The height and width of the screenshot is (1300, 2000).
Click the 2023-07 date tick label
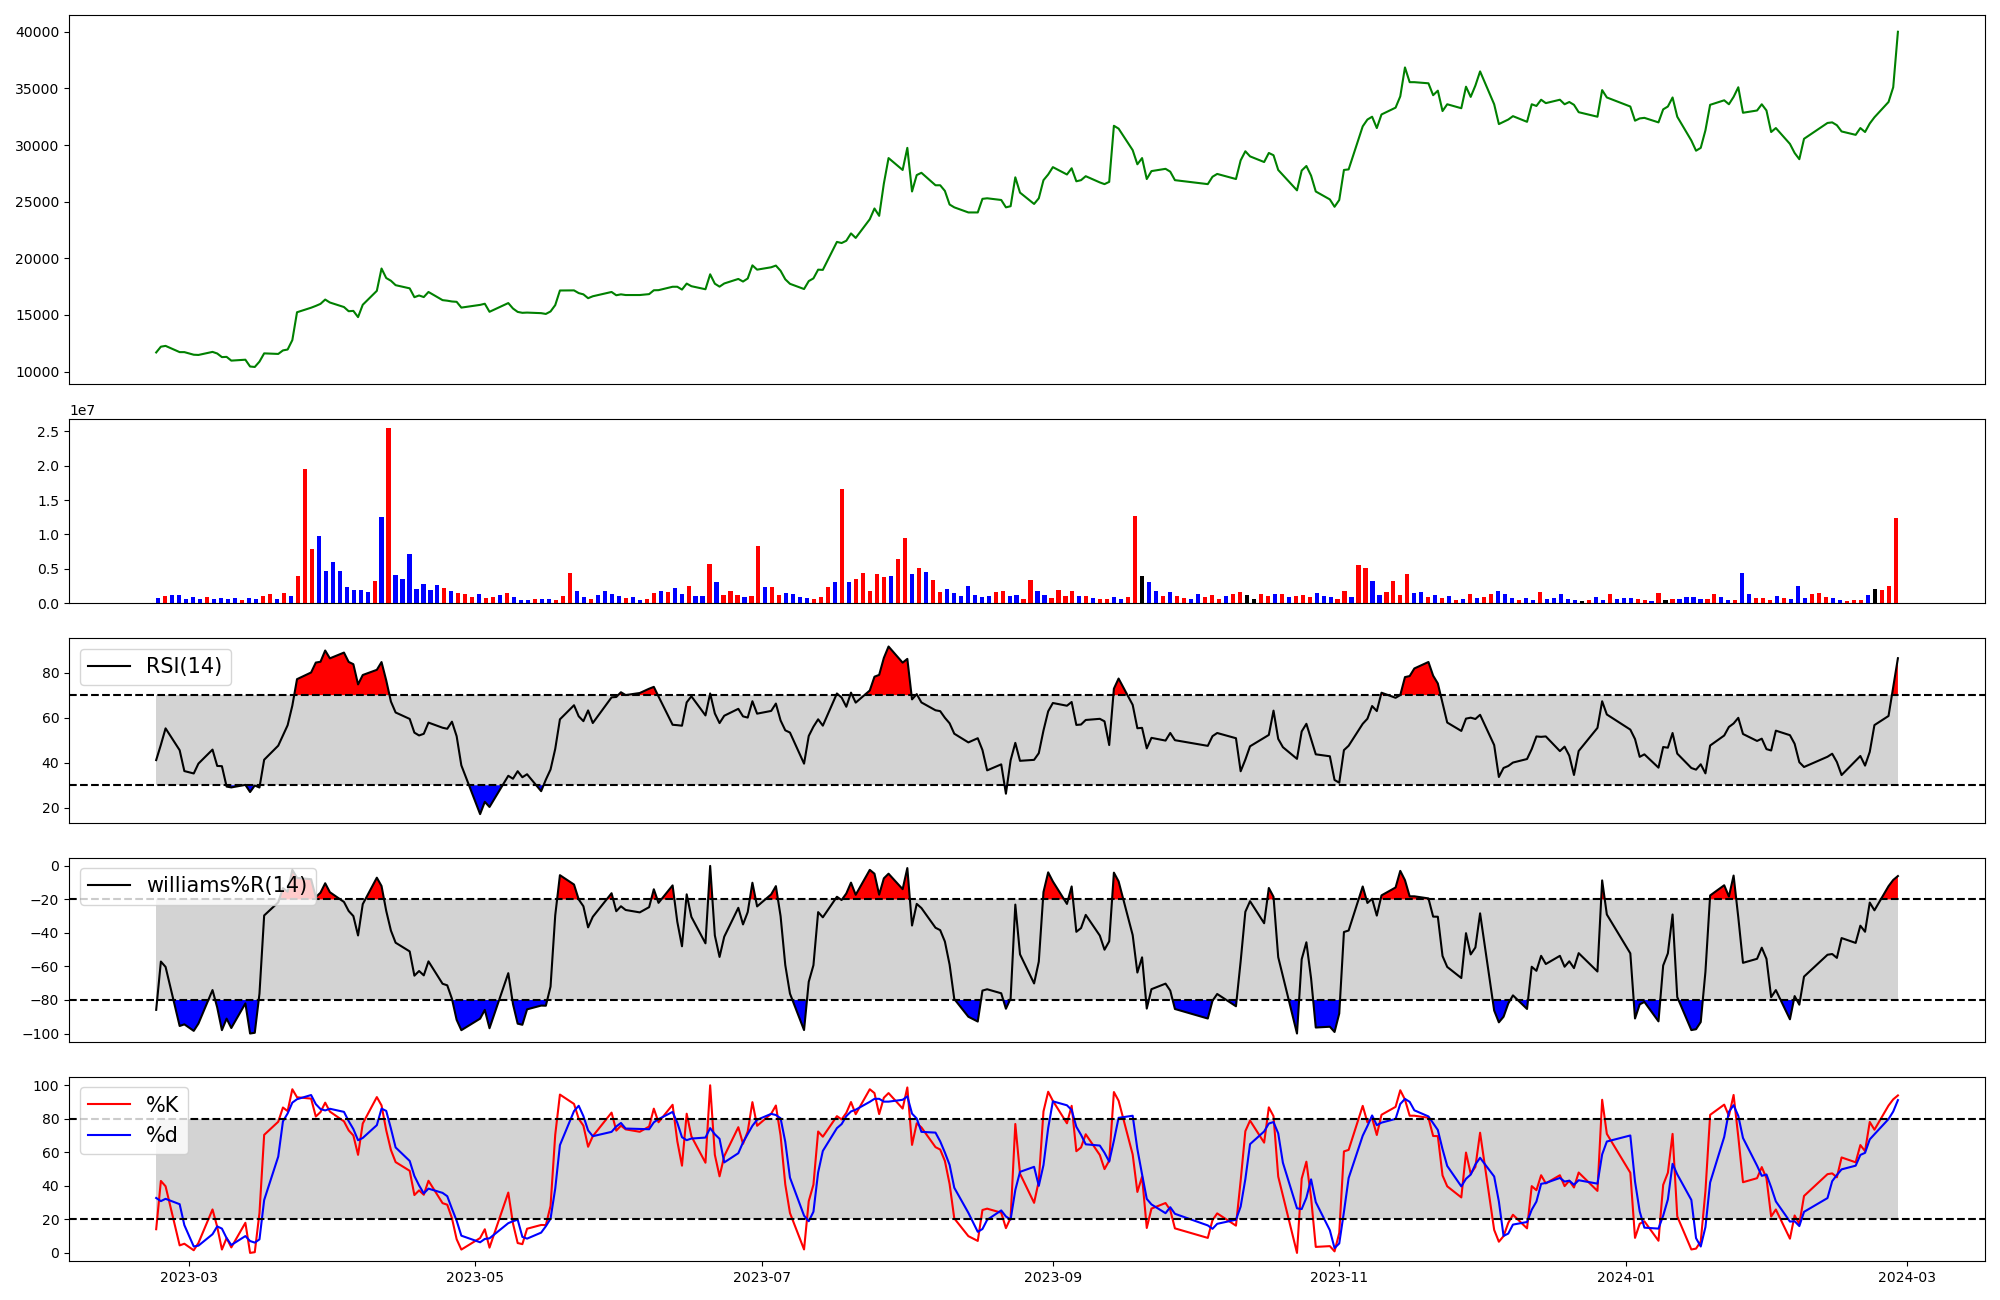tap(763, 1277)
